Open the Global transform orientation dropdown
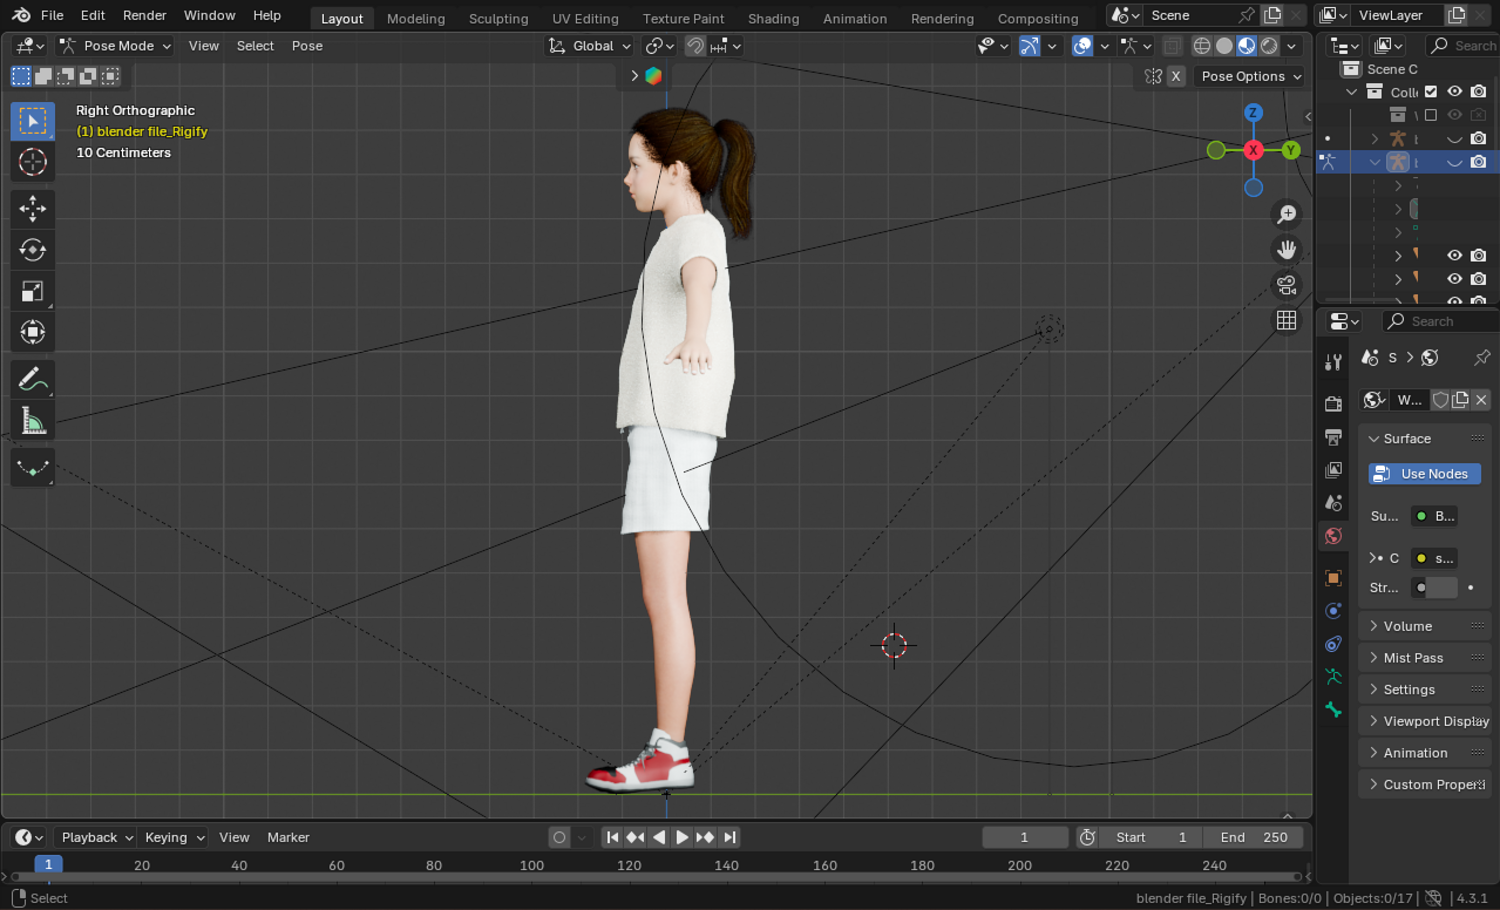This screenshot has width=1500, height=910. 590,46
